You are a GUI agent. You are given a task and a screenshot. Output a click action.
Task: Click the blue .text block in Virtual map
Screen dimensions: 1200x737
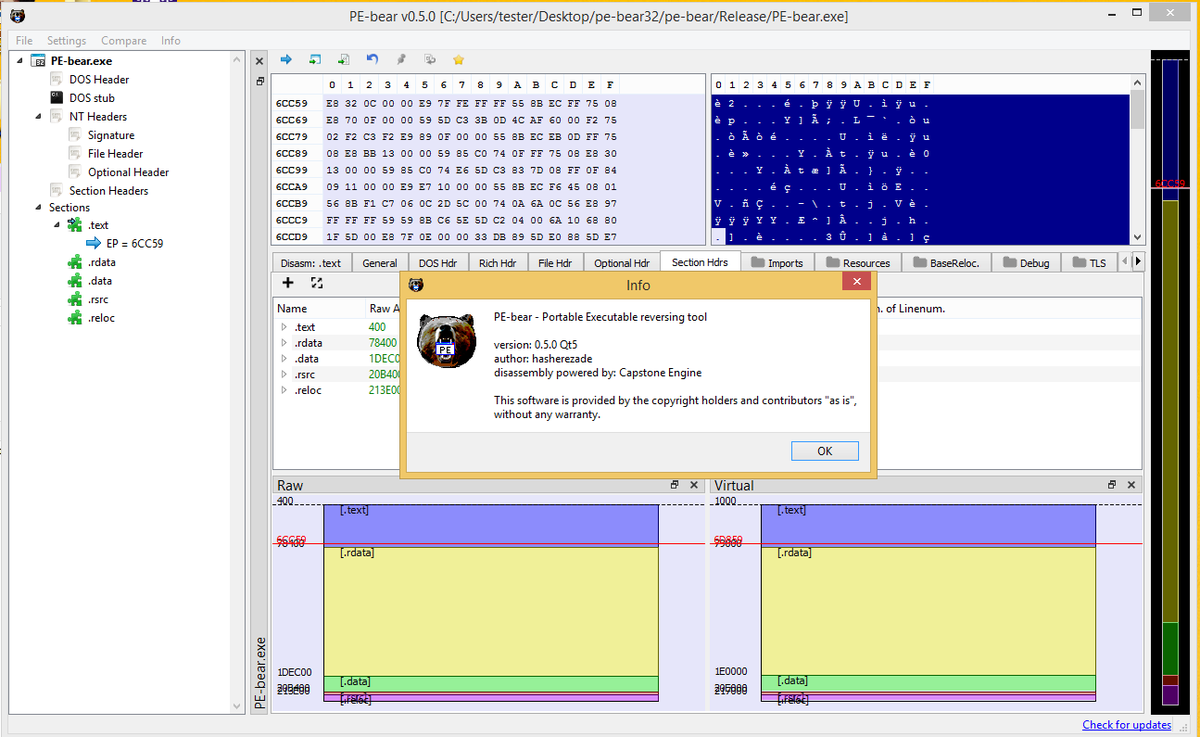pyautogui.click(x=929, y=524)
